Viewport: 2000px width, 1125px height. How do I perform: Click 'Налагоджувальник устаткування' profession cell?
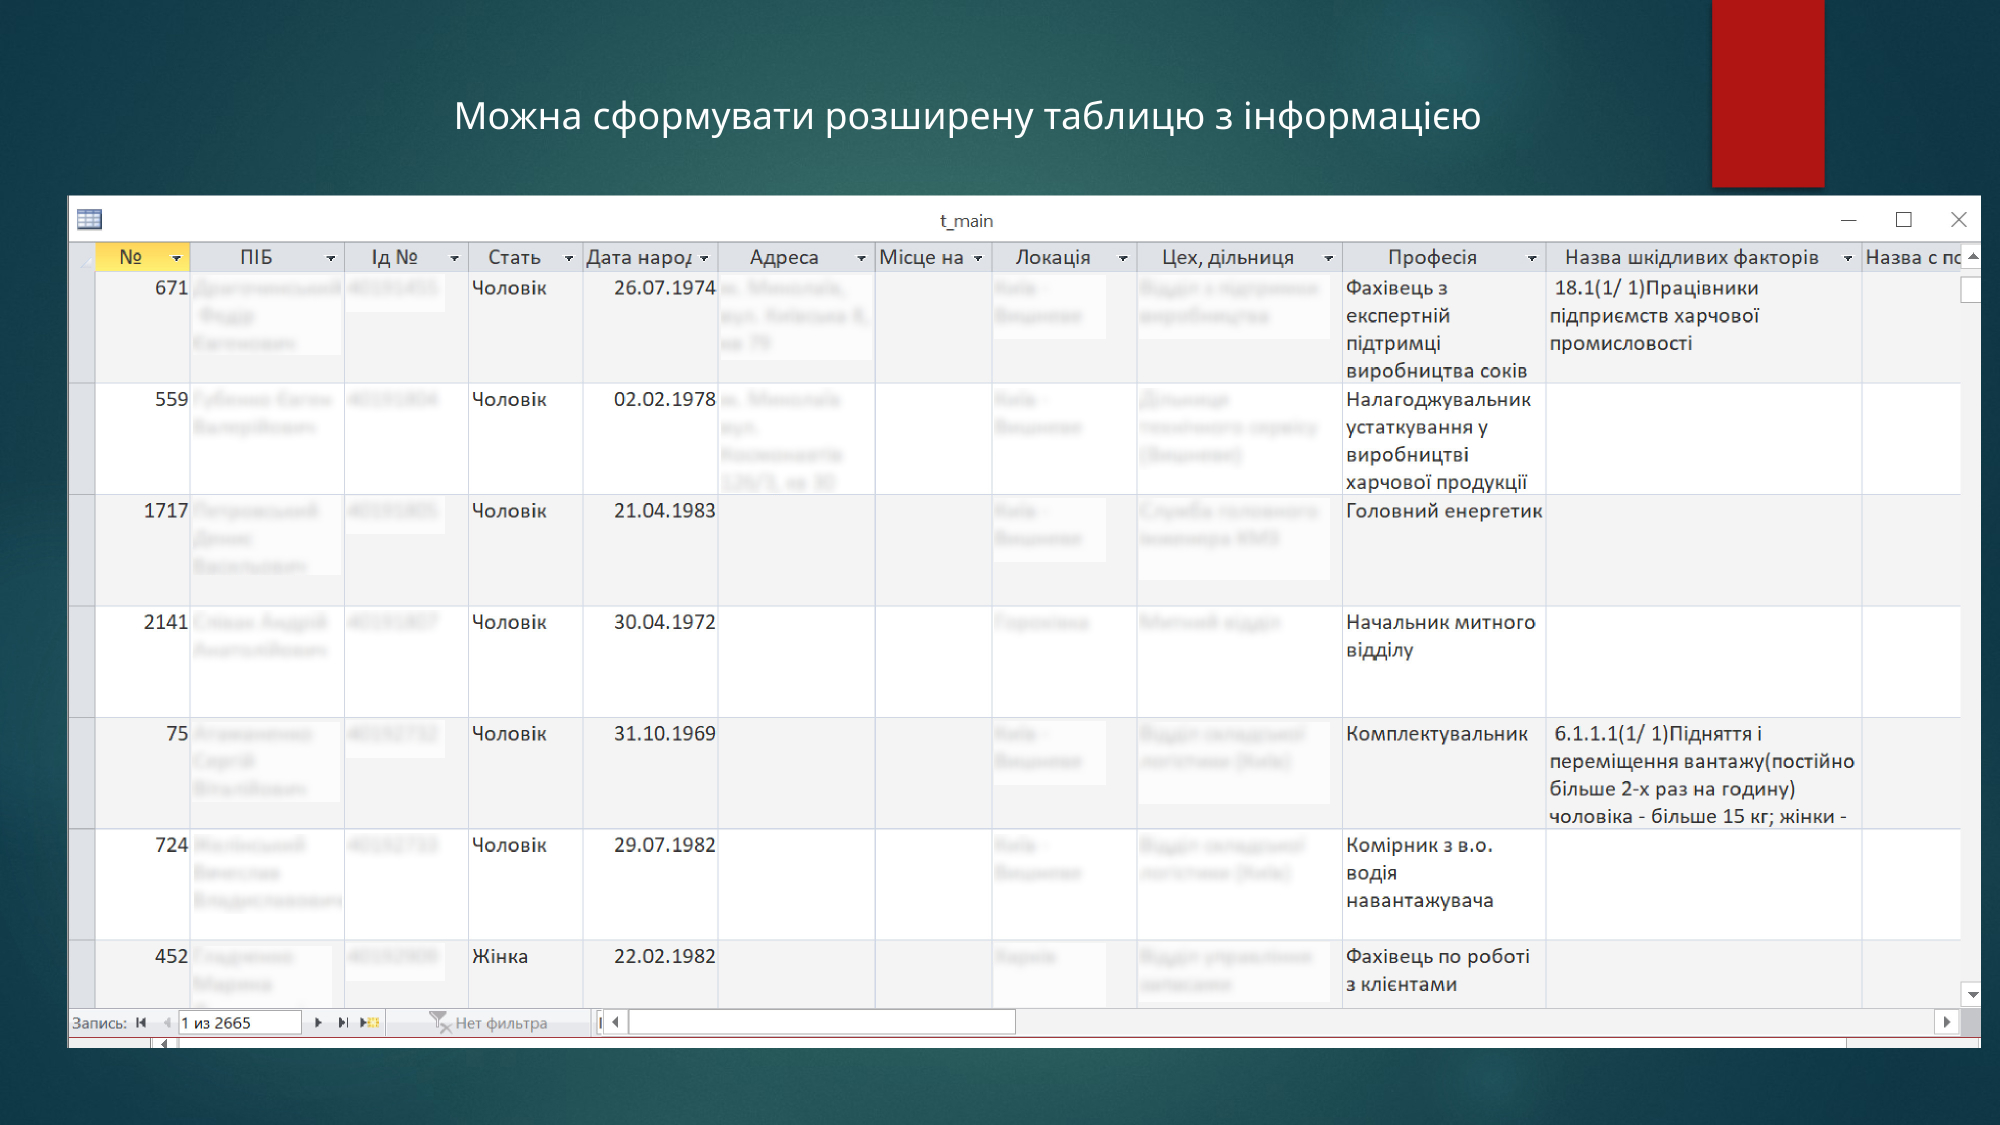point(1444,439)
